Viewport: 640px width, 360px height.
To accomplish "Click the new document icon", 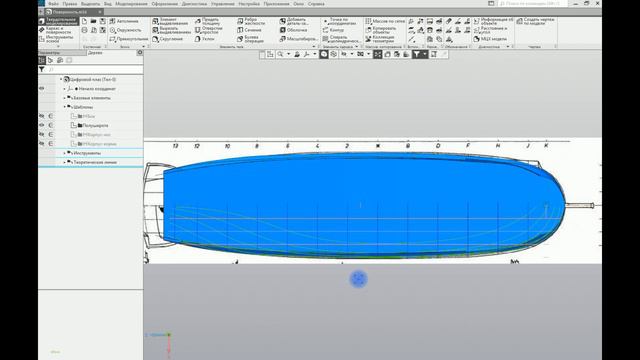I will coord(84,21).
